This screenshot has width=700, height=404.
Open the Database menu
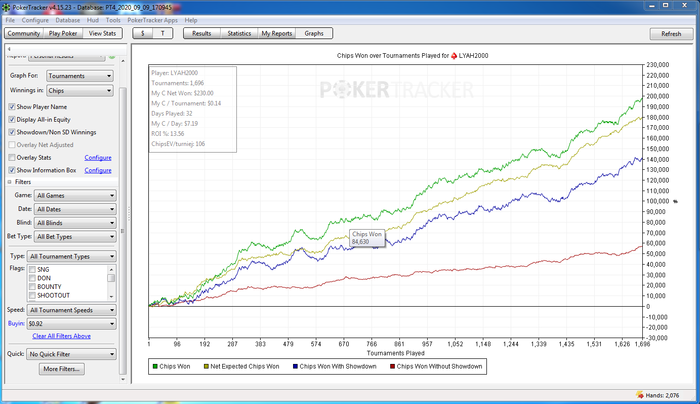coord(67,21)
